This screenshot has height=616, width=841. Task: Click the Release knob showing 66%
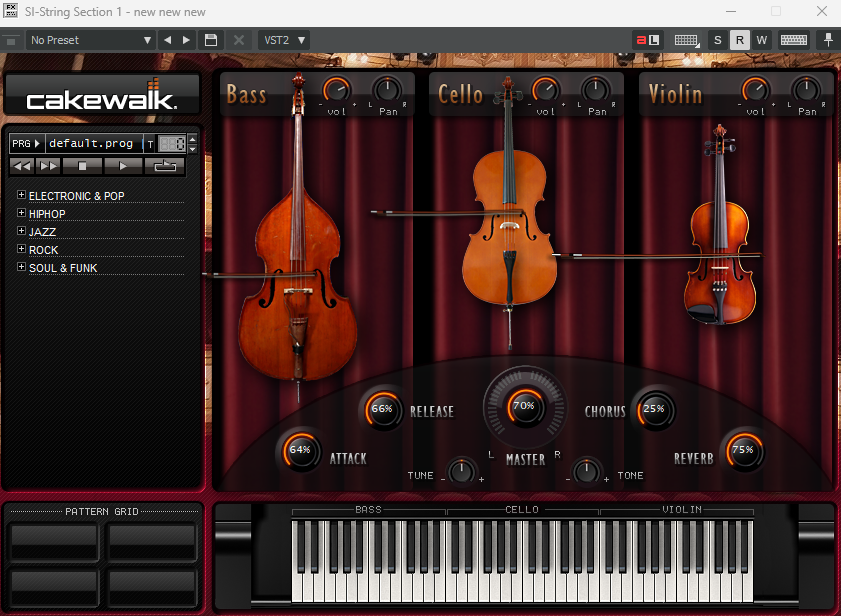click(x=382, y=409)
